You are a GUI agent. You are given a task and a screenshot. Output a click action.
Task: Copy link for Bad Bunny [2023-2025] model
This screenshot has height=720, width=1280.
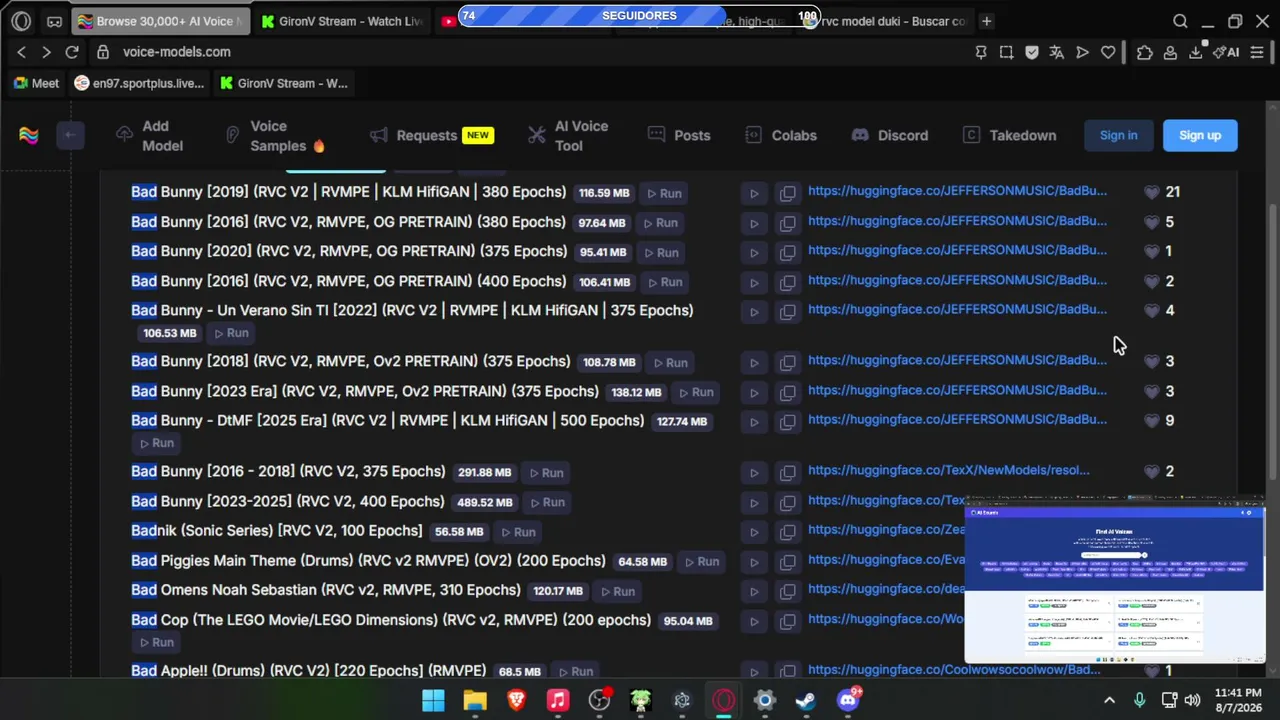(788, 502)
